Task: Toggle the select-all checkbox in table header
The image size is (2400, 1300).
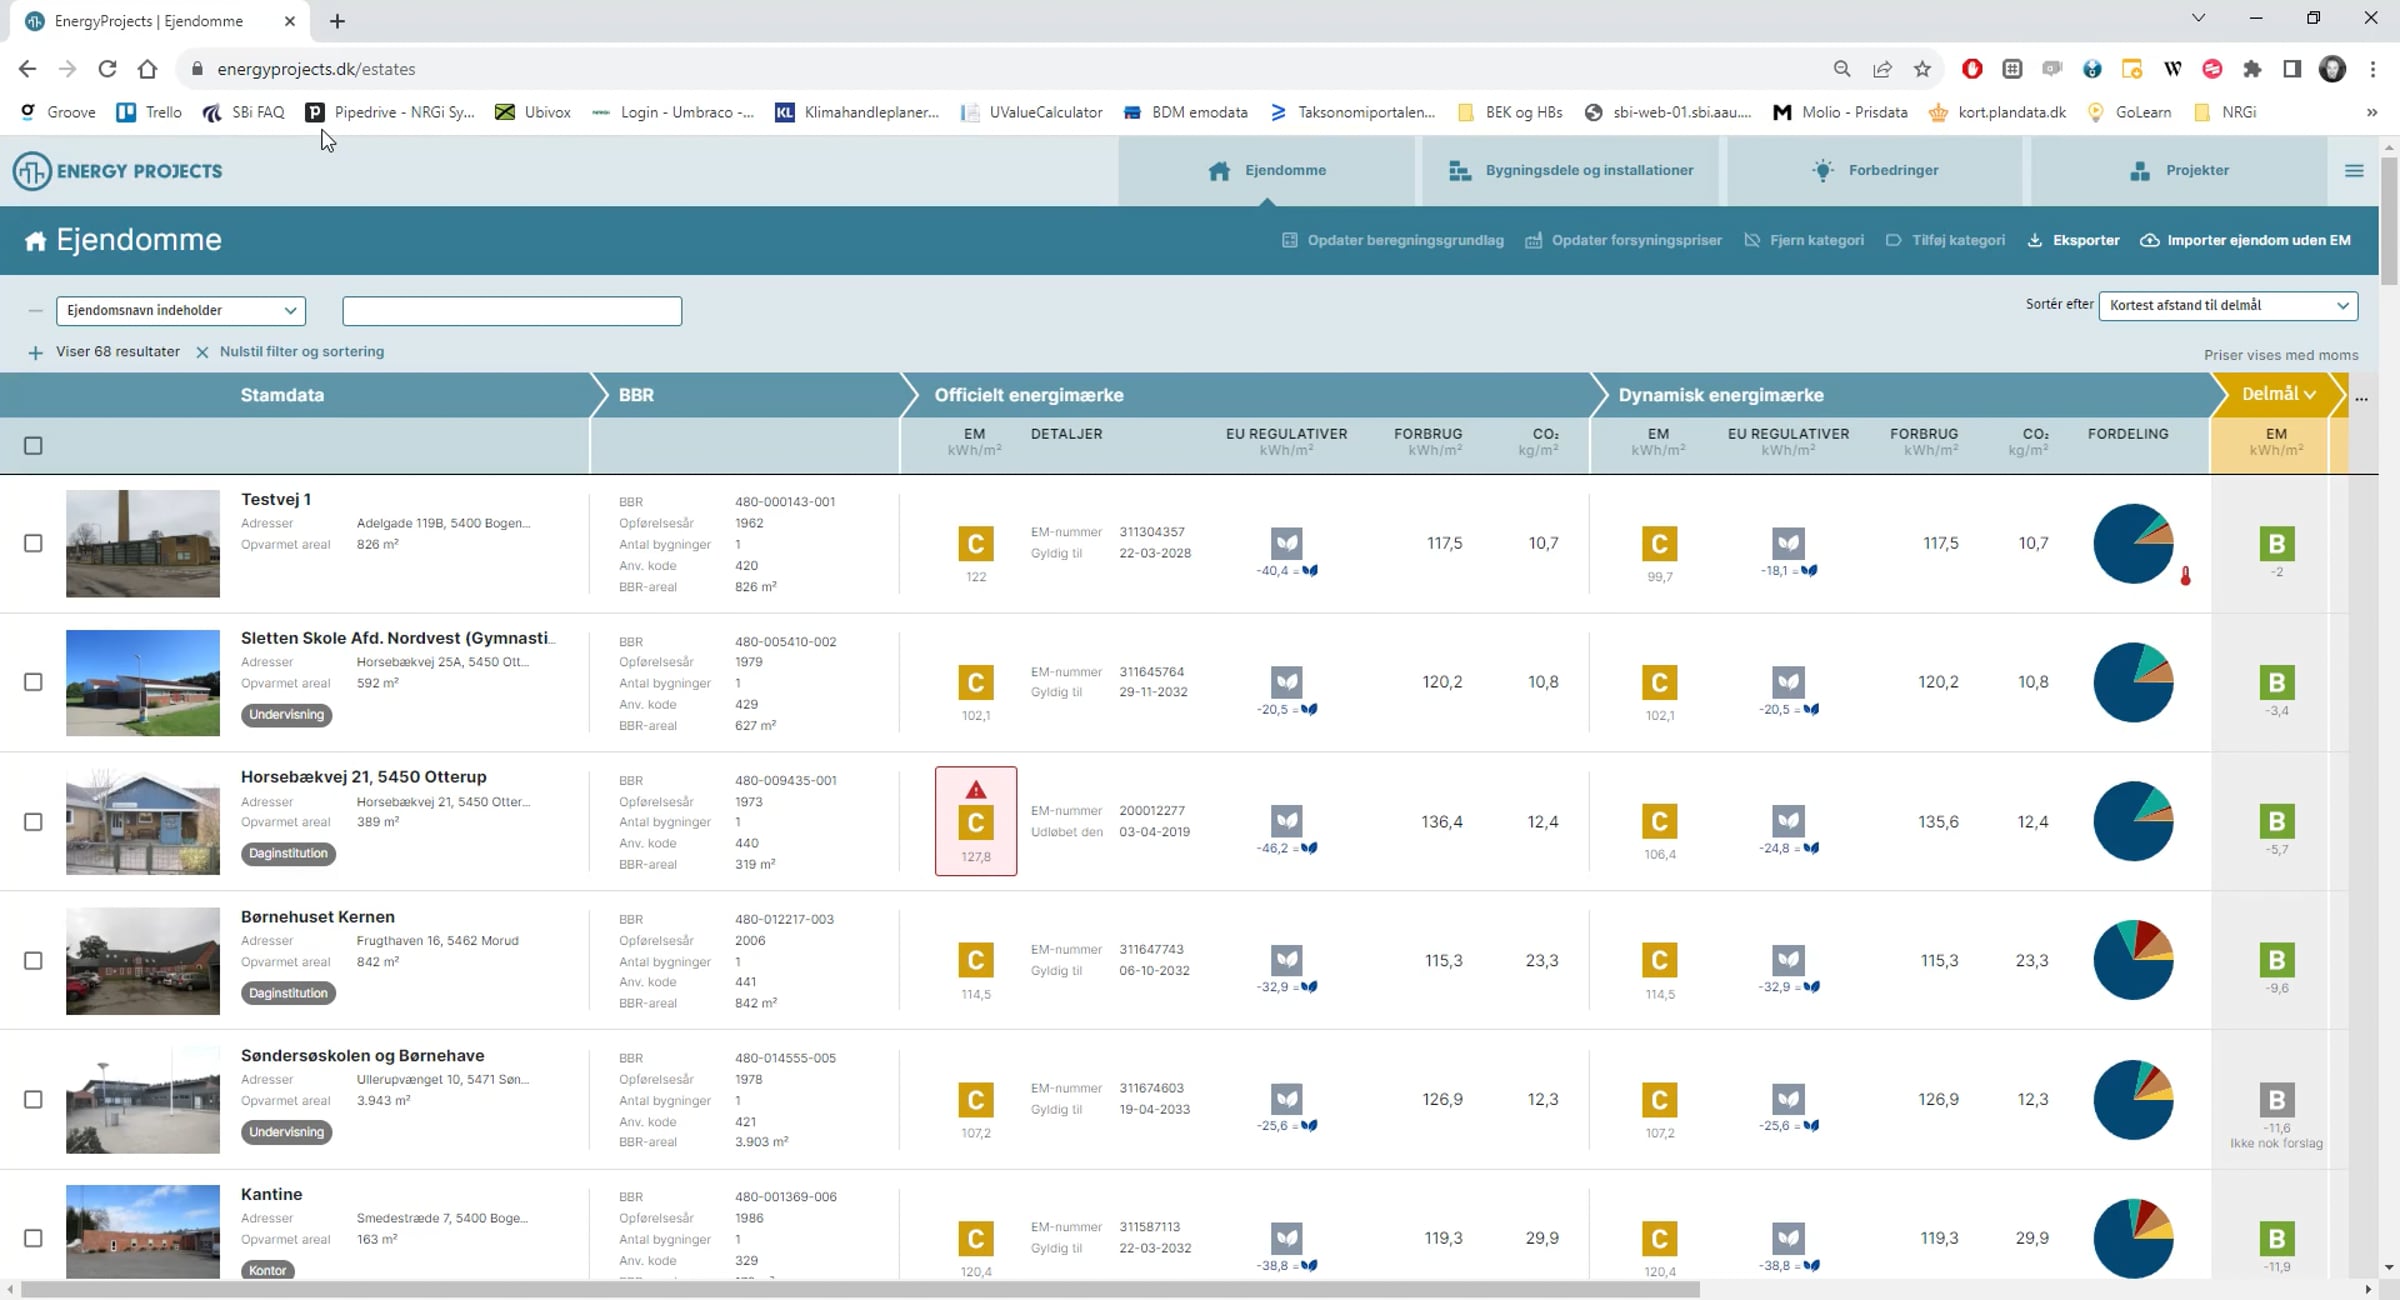Action: coord(33,446)
